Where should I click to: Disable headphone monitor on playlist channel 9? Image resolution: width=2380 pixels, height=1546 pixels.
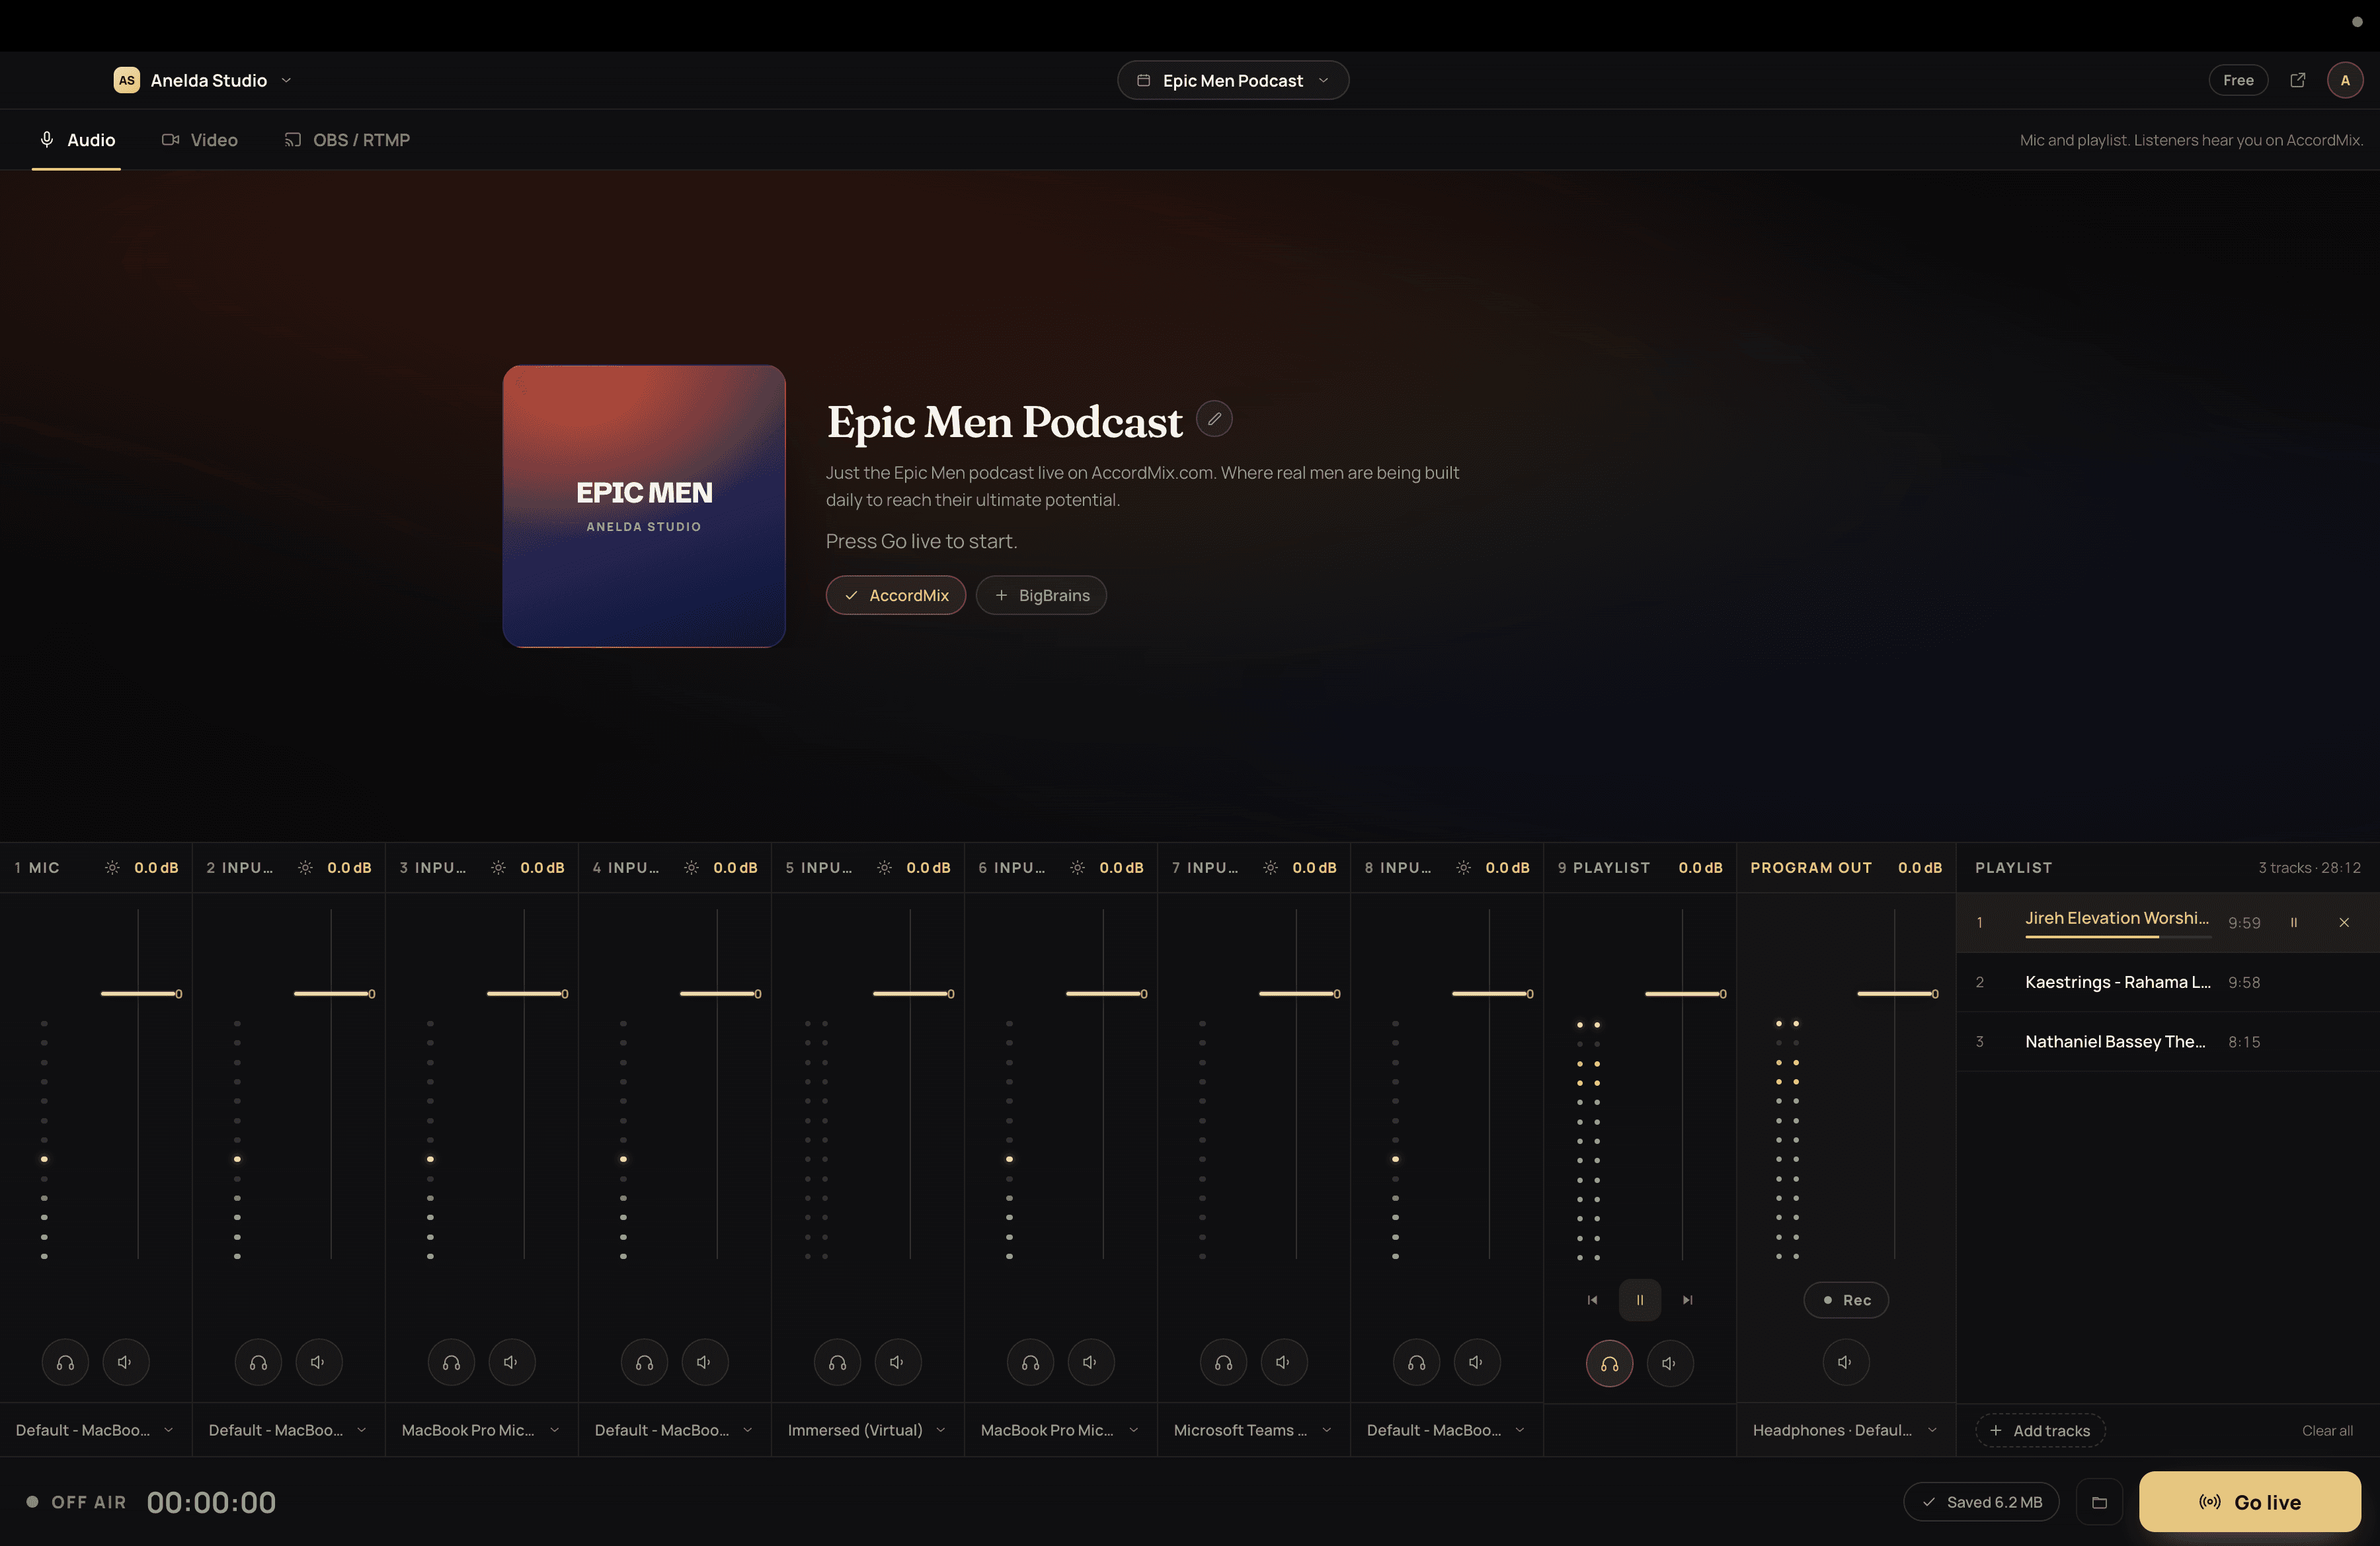pos(1609,1363)
